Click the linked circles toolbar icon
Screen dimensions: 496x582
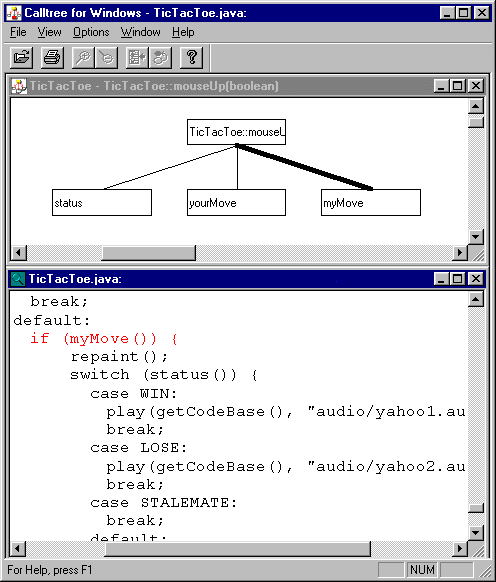pyautogui.click(x=160, y=58)
